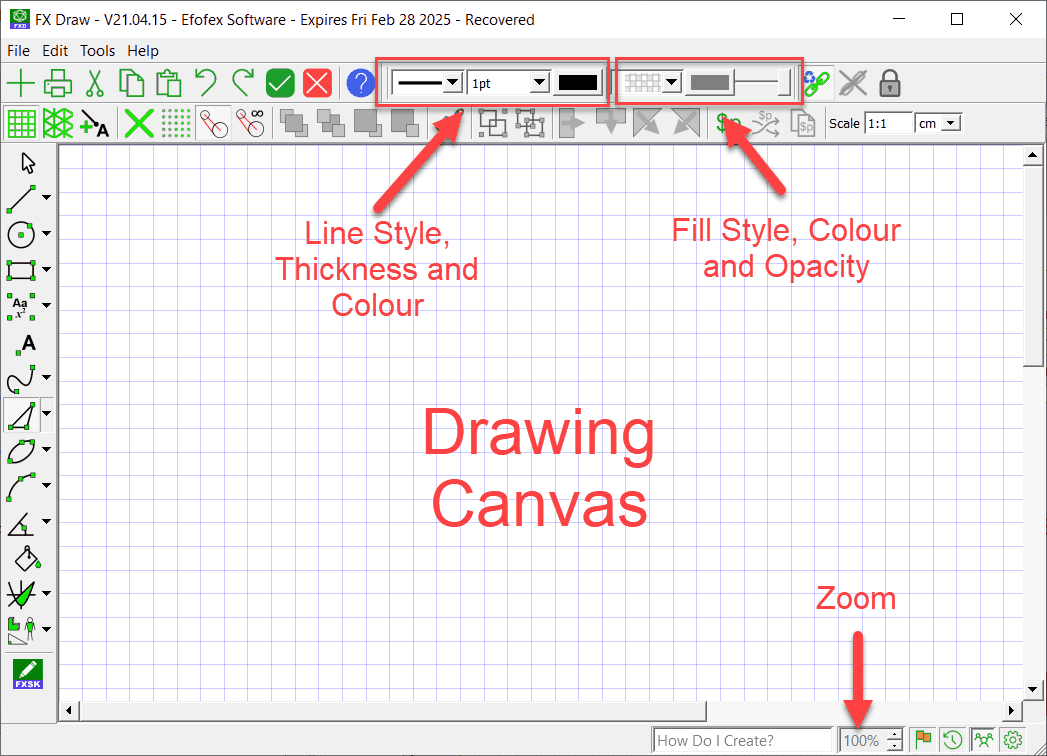This screenshot has width=1047, height=756.
Task: Open the Edit menu
Action: tap(55, 51)
